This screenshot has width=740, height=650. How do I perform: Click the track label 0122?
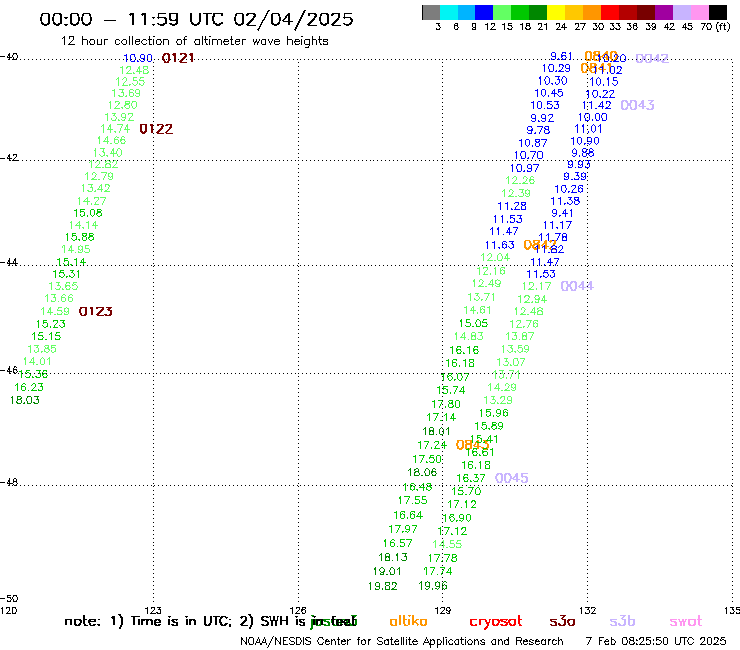[x=156, y=129]
